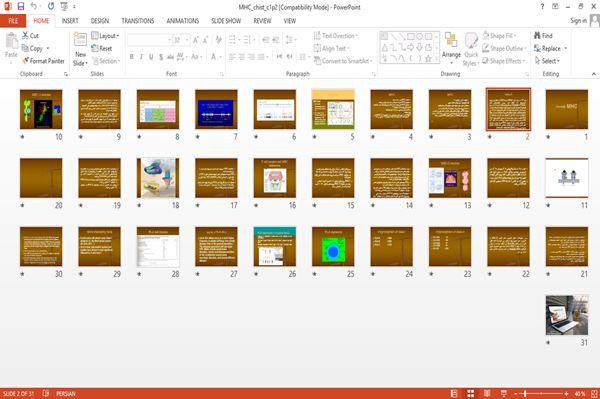The image size is (600, 399).
Task: Toggle center text alignment
Action: click(x=242, y=57)
